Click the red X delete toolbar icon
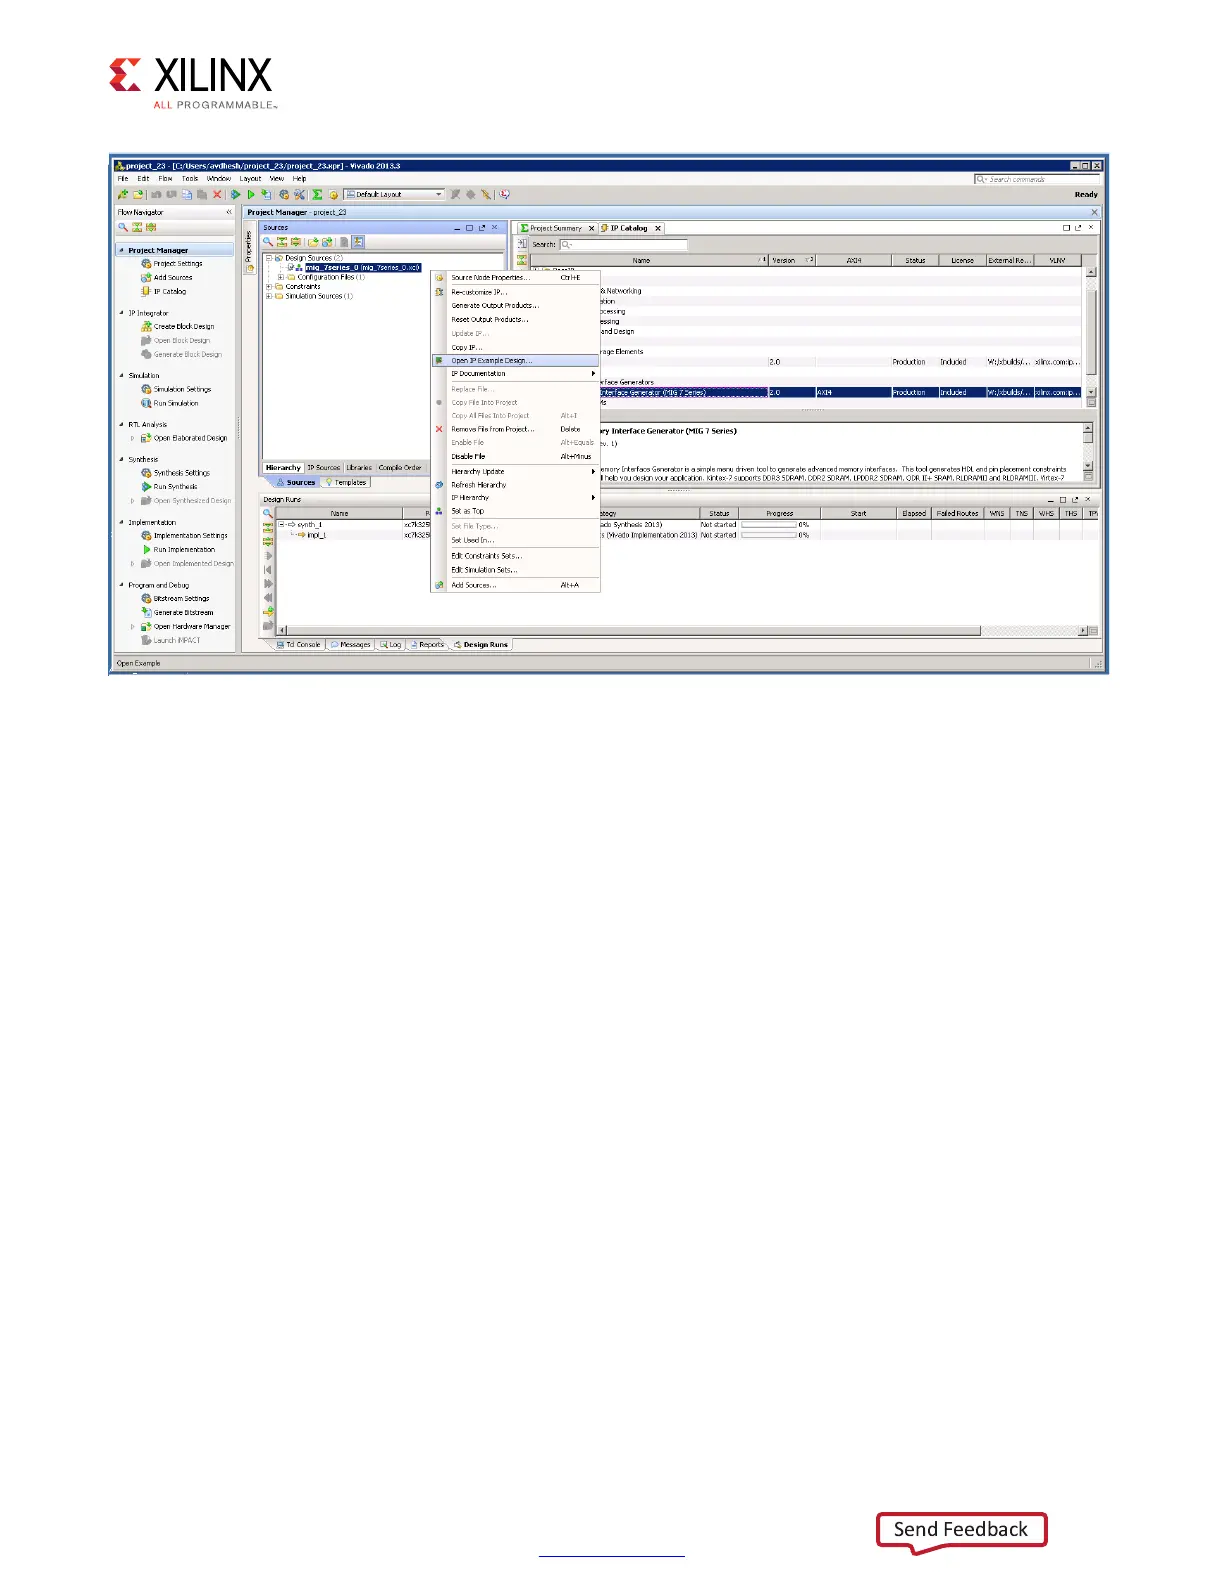The height and width of the screenshot is (1584, 1224). [217, 195]
